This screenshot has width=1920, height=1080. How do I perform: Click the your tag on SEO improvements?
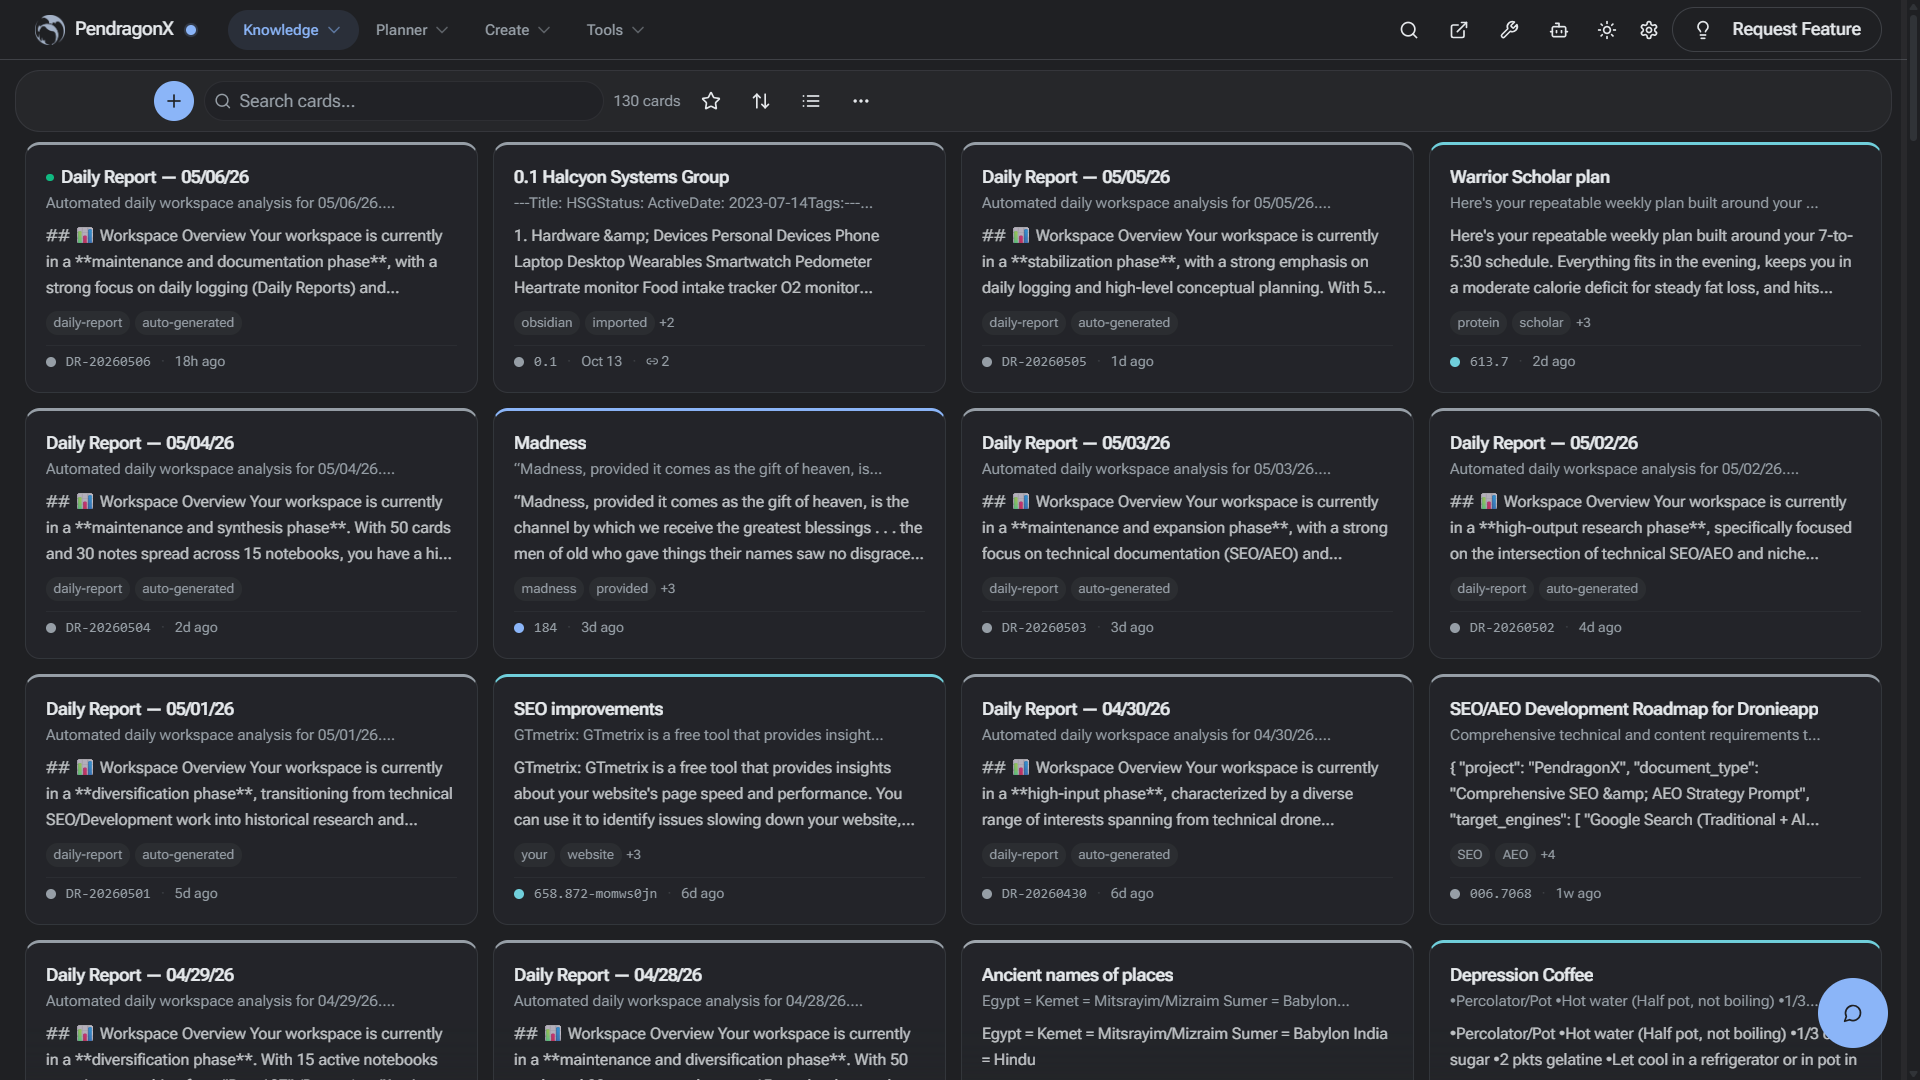[x=534, y=855]
